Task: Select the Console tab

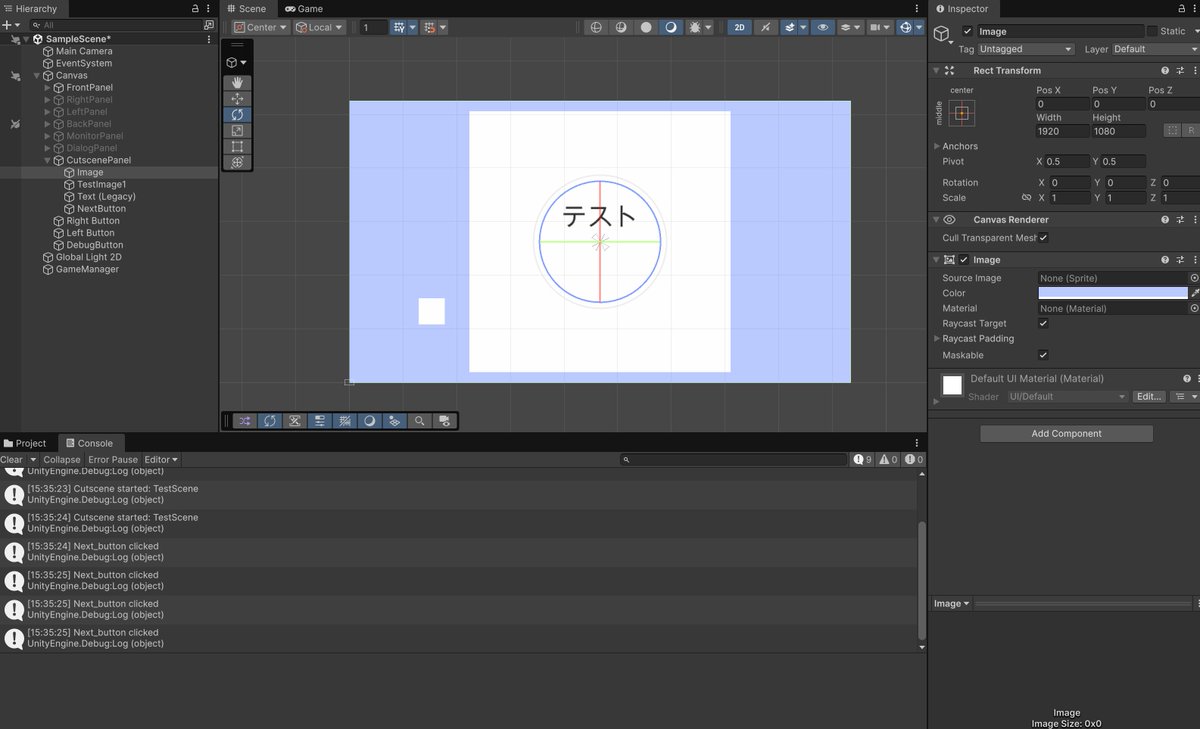Action: [89, 443]
